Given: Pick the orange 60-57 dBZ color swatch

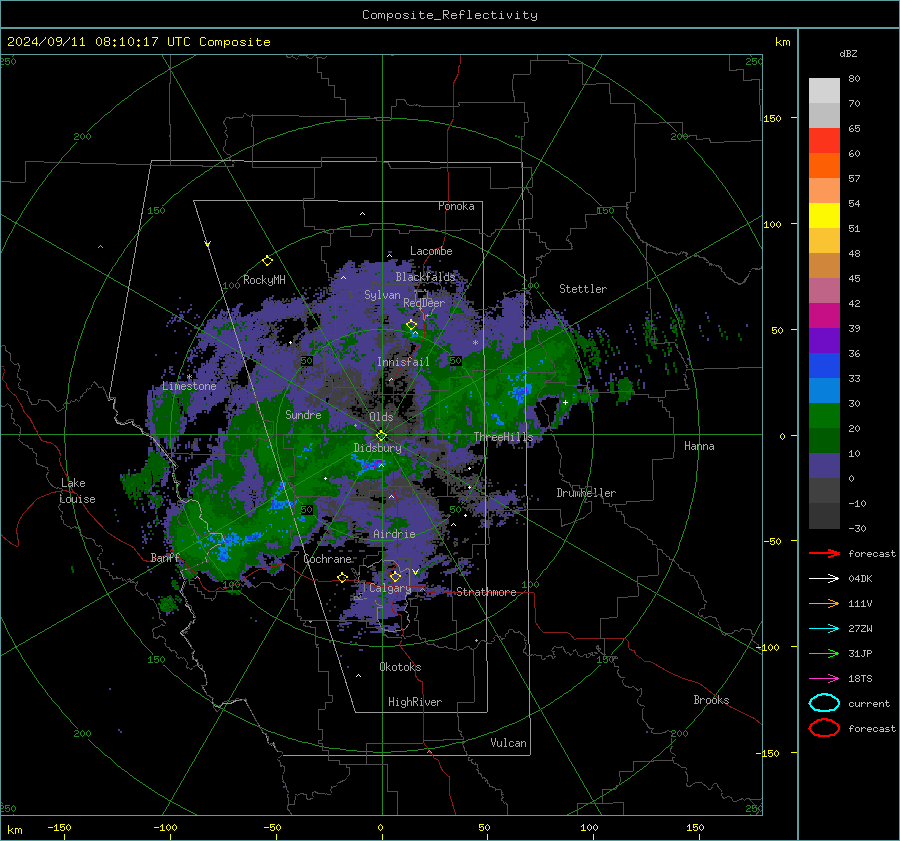Looking at the screenshot, I should [824, 166].
